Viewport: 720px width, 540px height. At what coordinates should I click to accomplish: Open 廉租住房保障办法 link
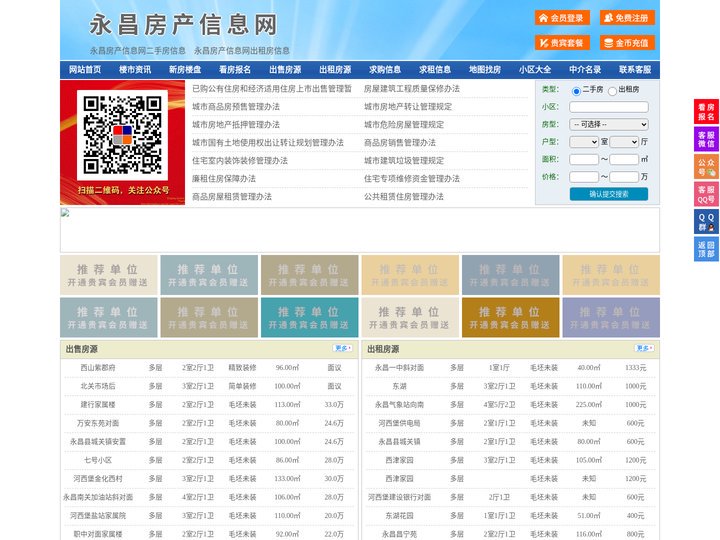pos(224,178)
